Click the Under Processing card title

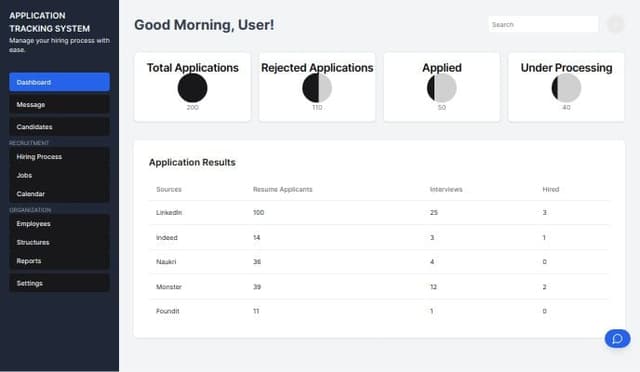(x=566, y=68)
